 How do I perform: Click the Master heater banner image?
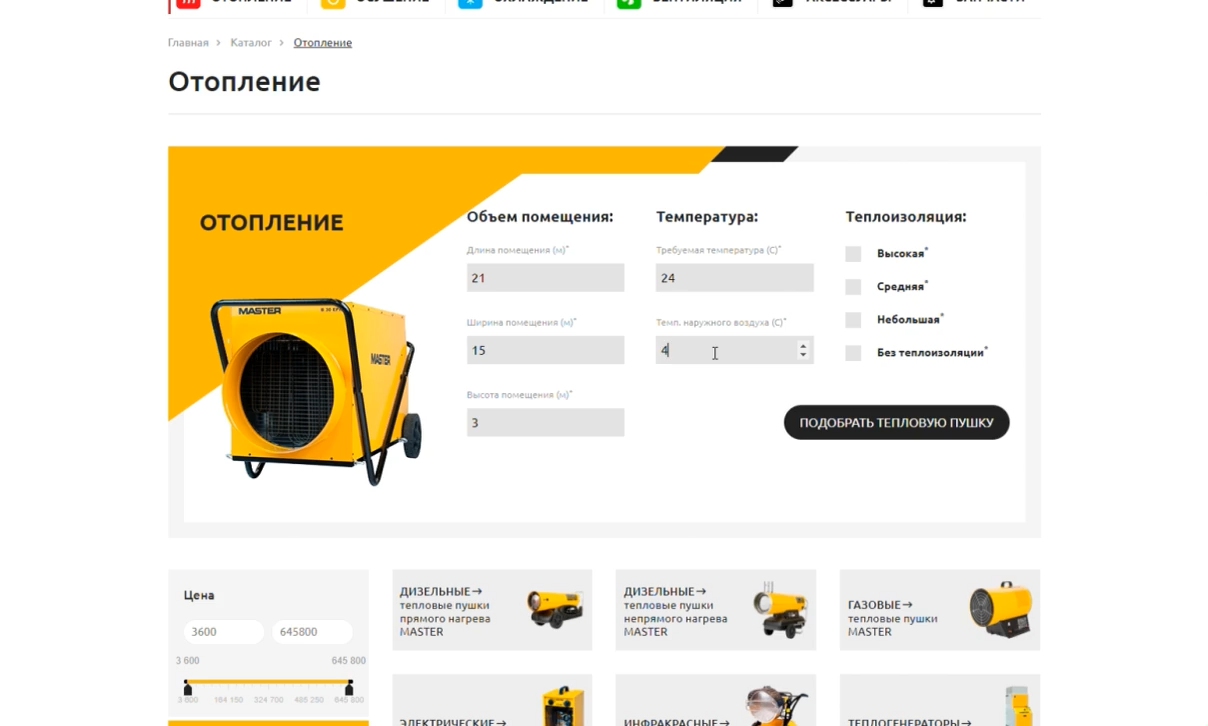(317, 390)
